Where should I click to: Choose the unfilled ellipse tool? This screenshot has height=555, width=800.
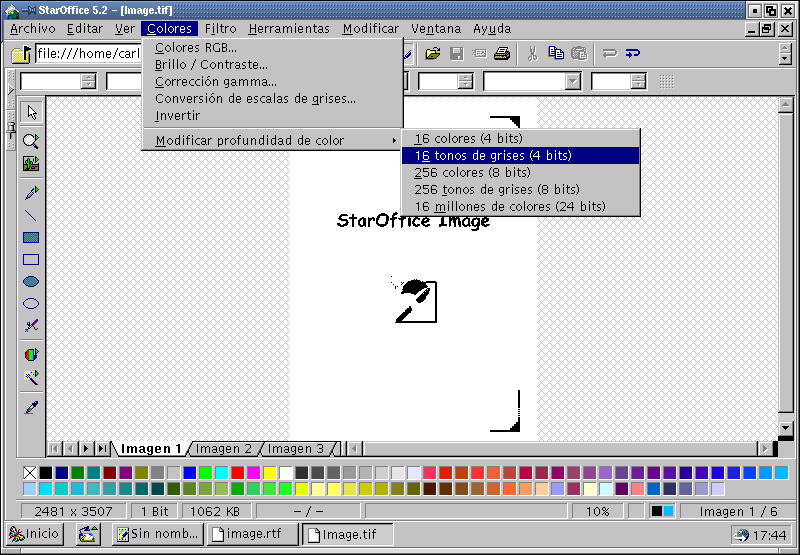point(31,304)
